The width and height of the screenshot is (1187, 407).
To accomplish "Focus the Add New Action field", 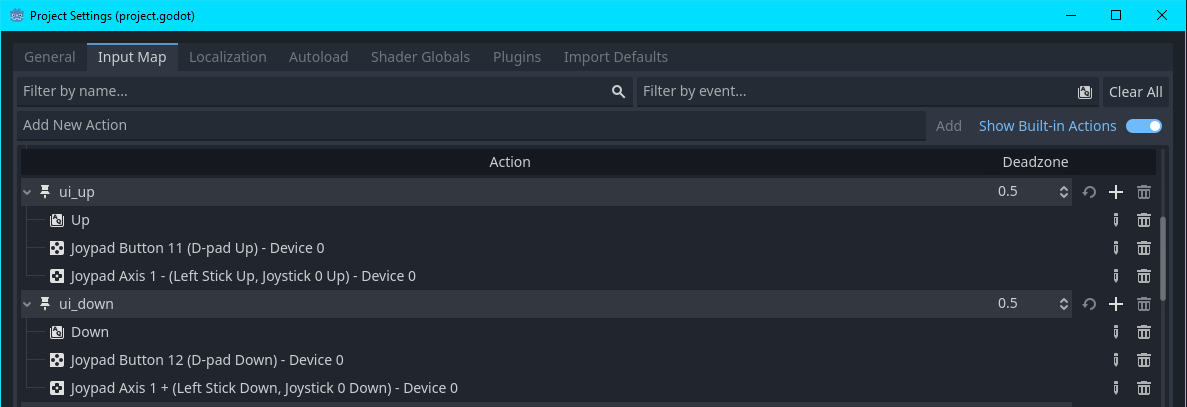I will click(x=471, y=126).
